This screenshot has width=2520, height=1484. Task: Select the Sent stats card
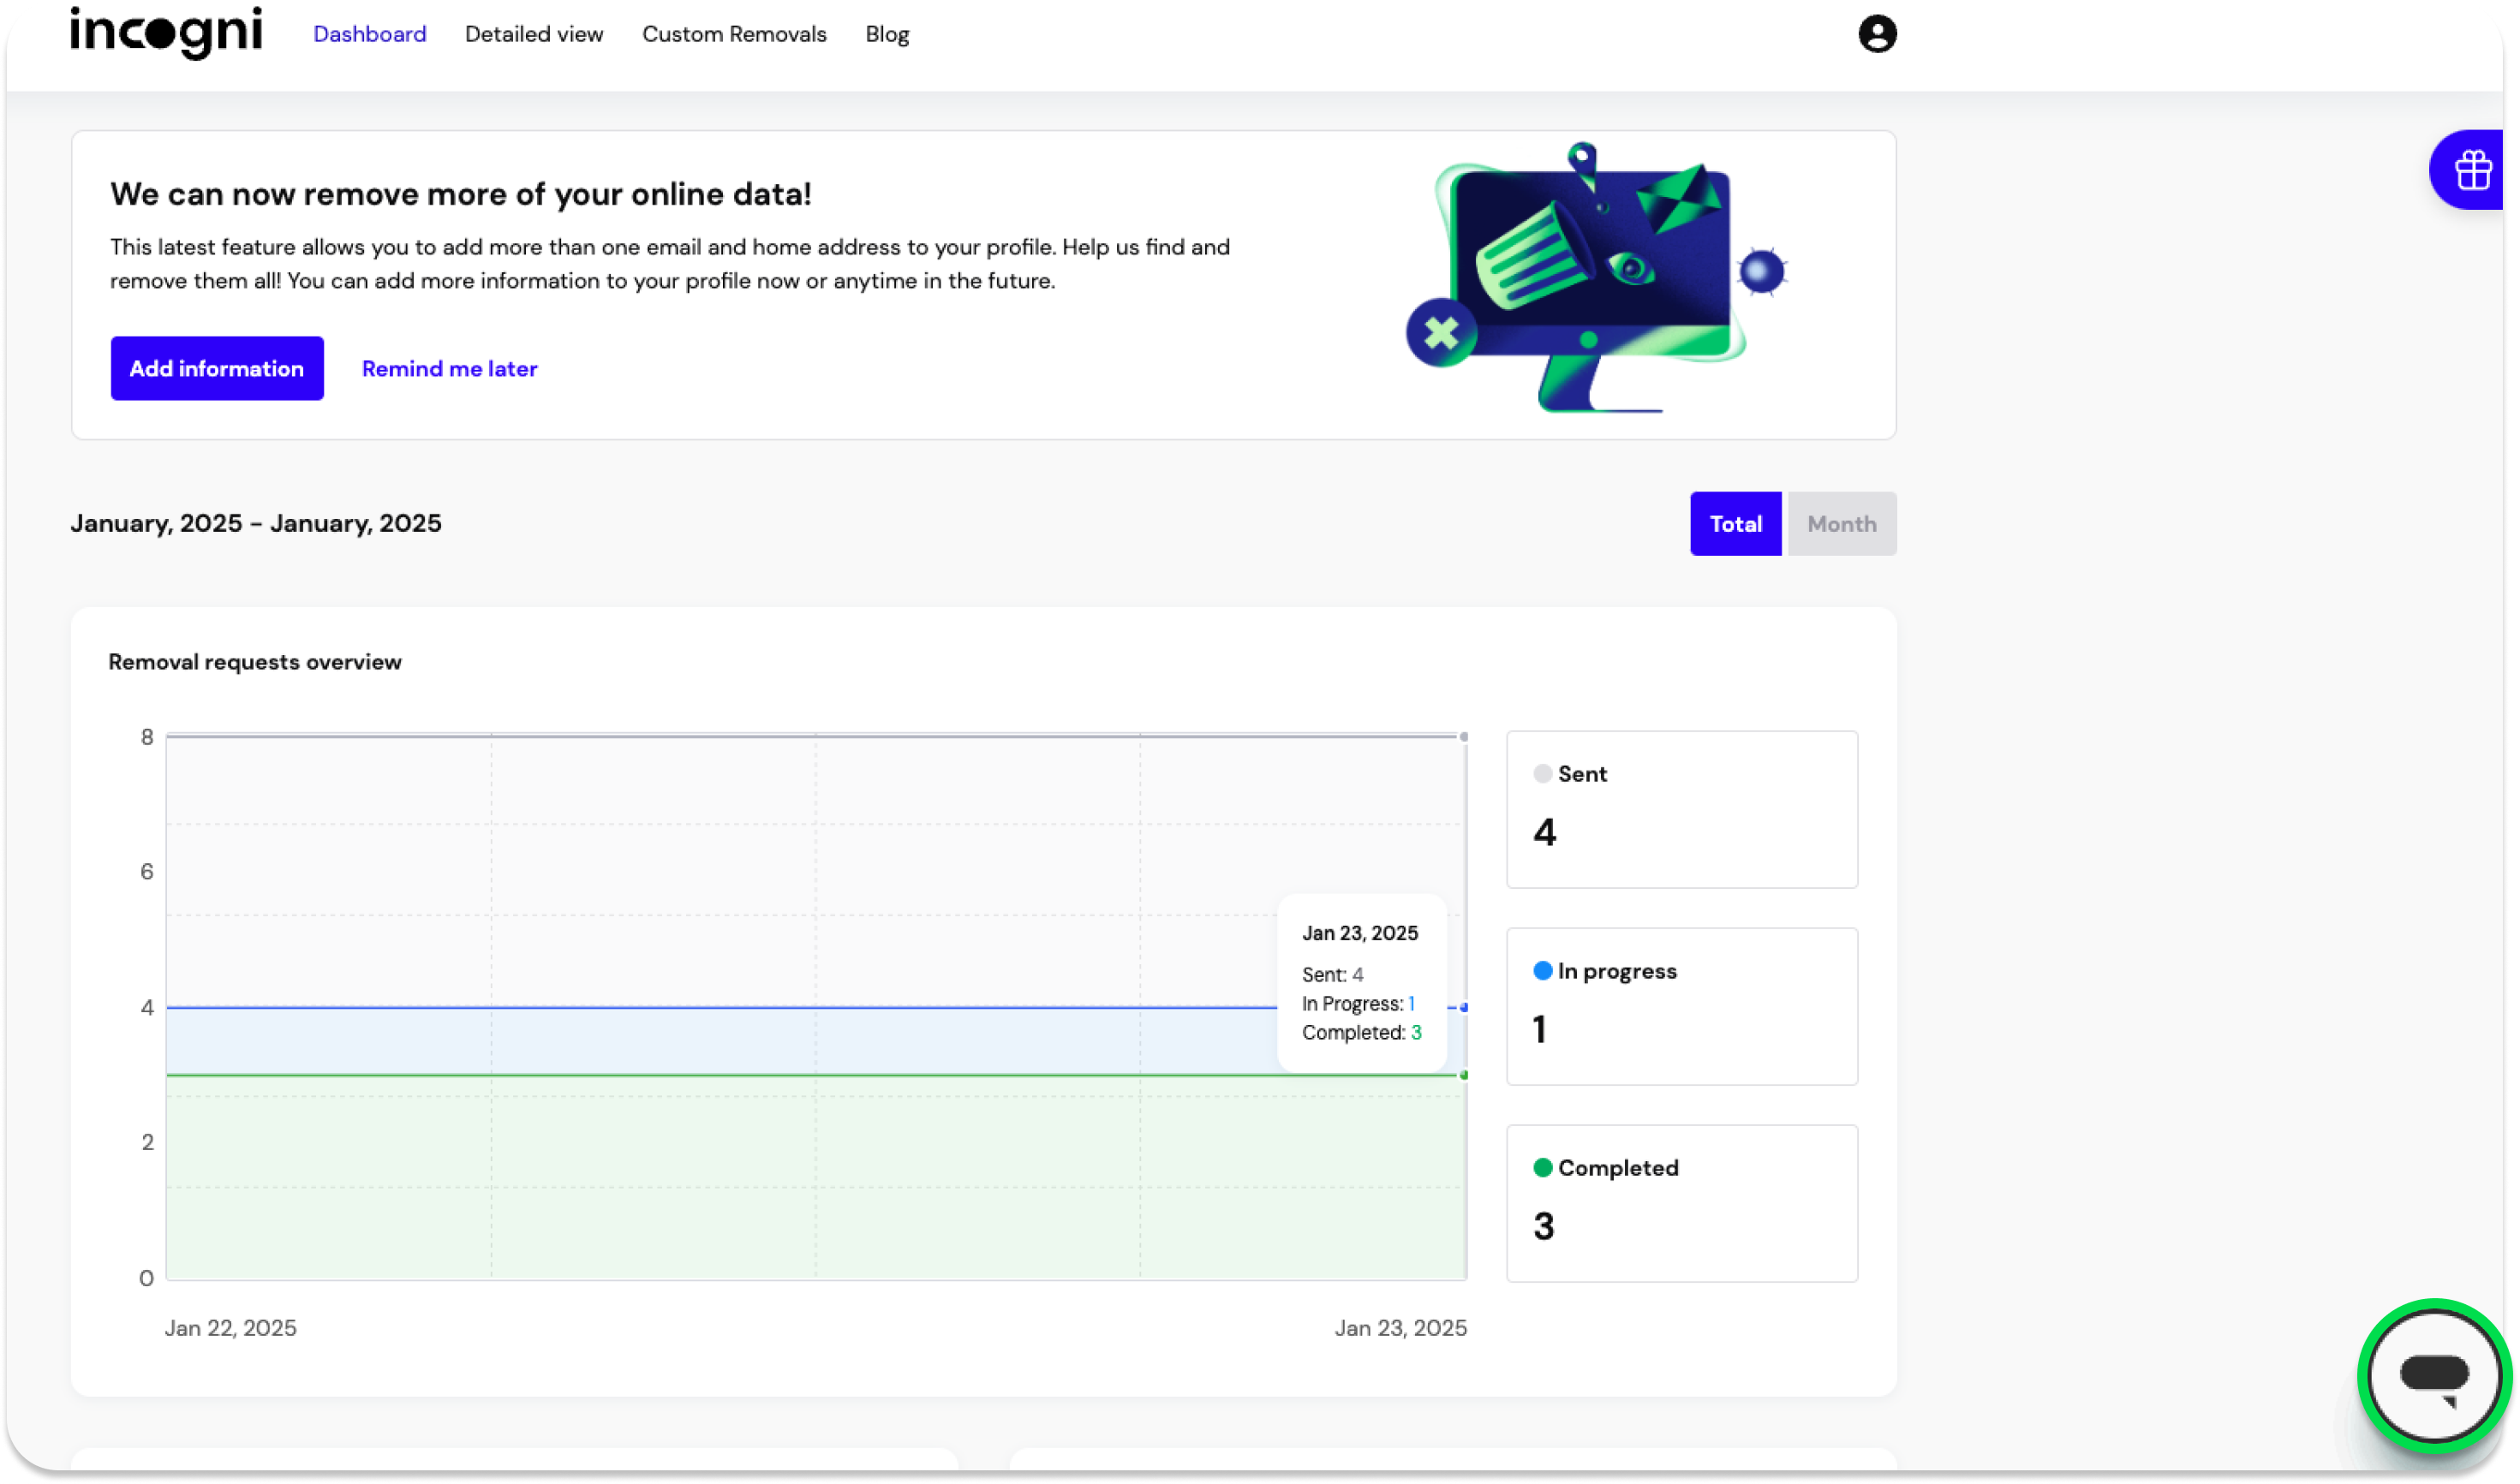tap(1681, 810)
